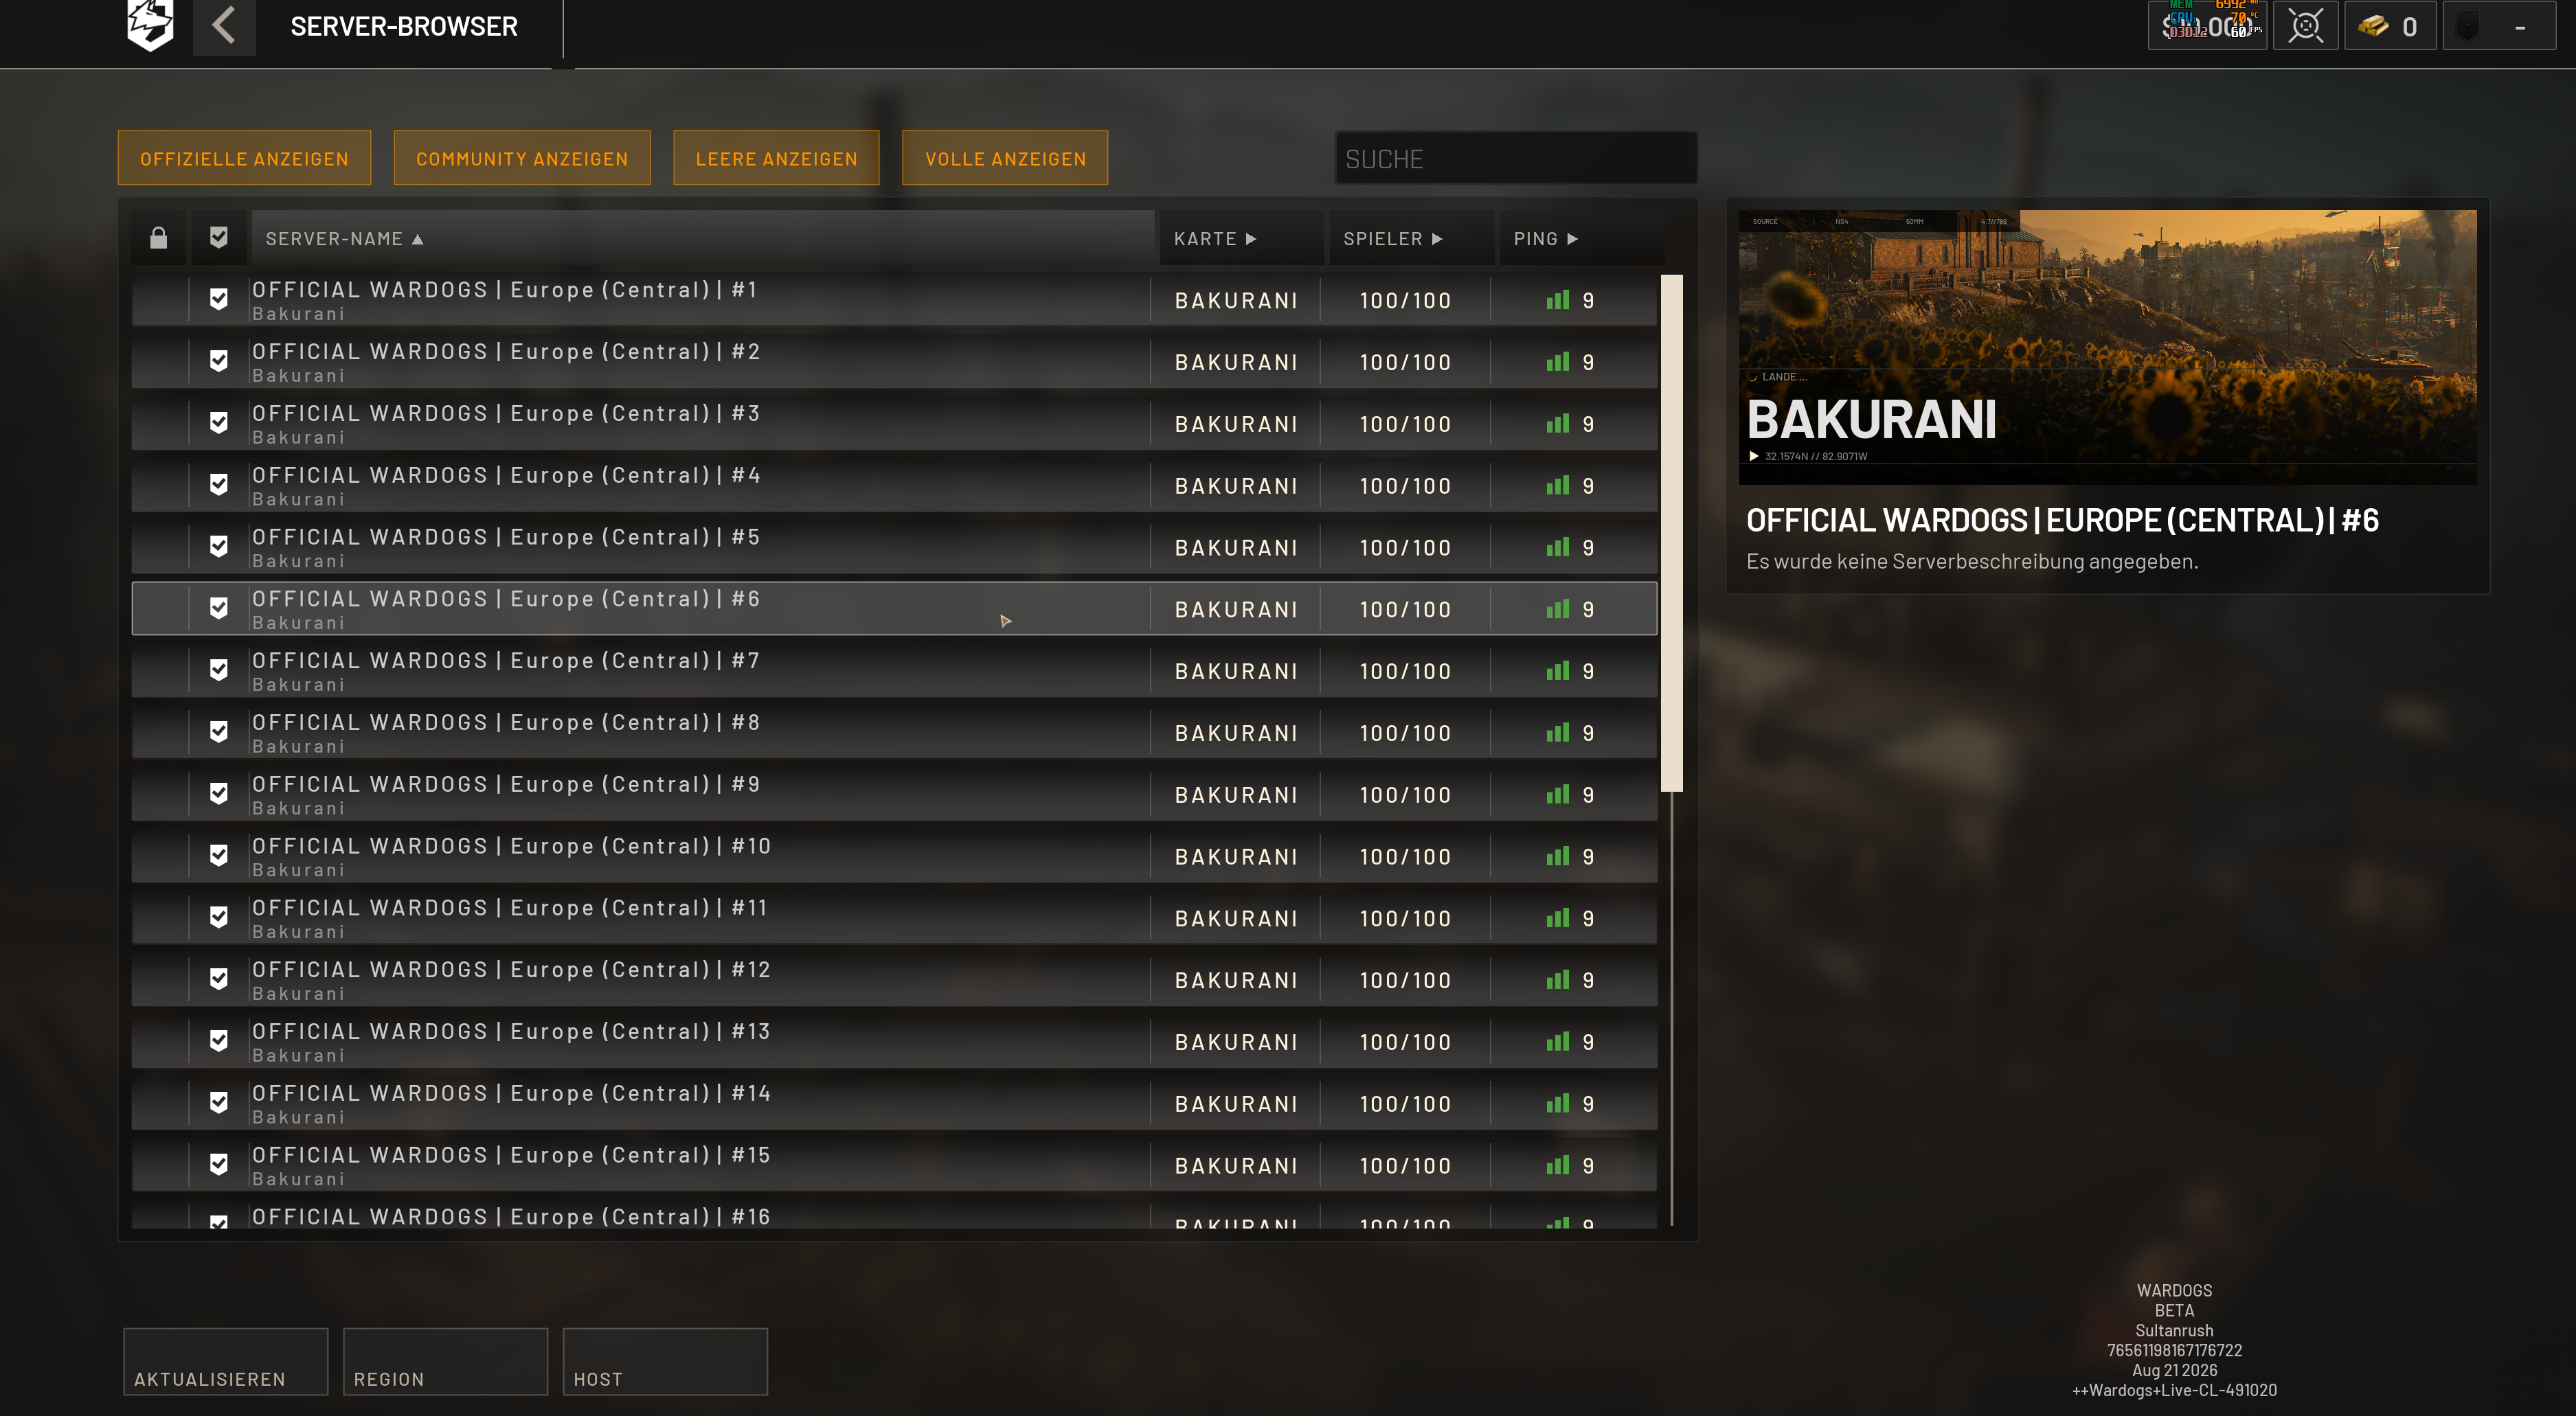Click the BAKURANI map preview image
This screenshot has width=2576, height=1416.
tap(2108, 346)
